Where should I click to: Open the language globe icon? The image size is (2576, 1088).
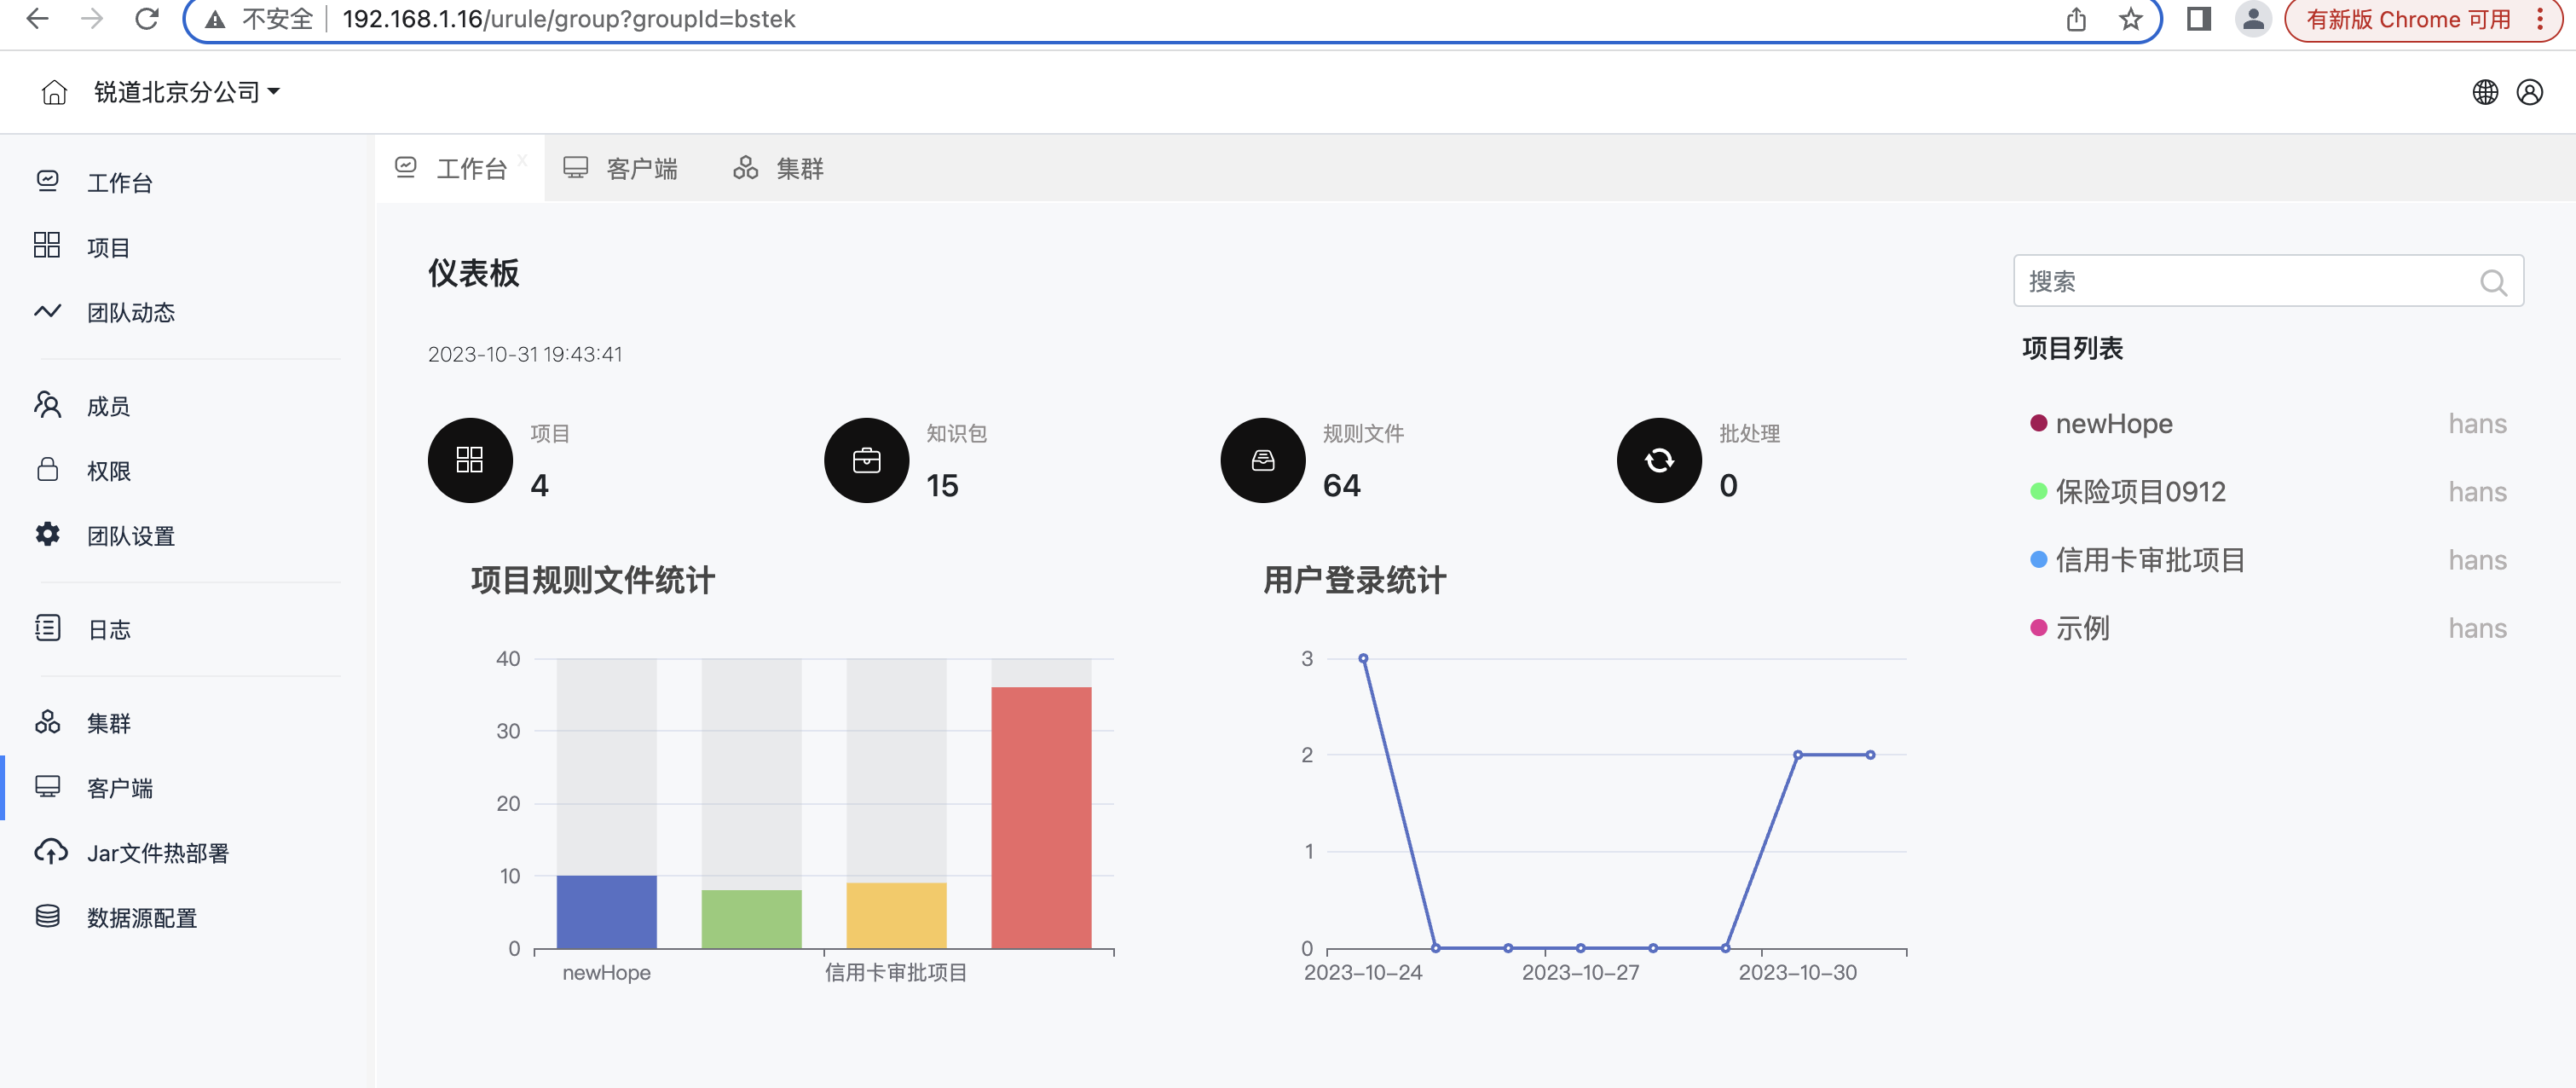(x=2485, y=92)
